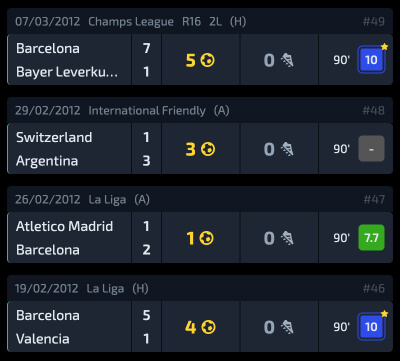The height and width of the screenshot is (361, 400).
Task: Click the goals ball icon for Barcelona vs Bayer Leverkusen
Action: [208, 60]
